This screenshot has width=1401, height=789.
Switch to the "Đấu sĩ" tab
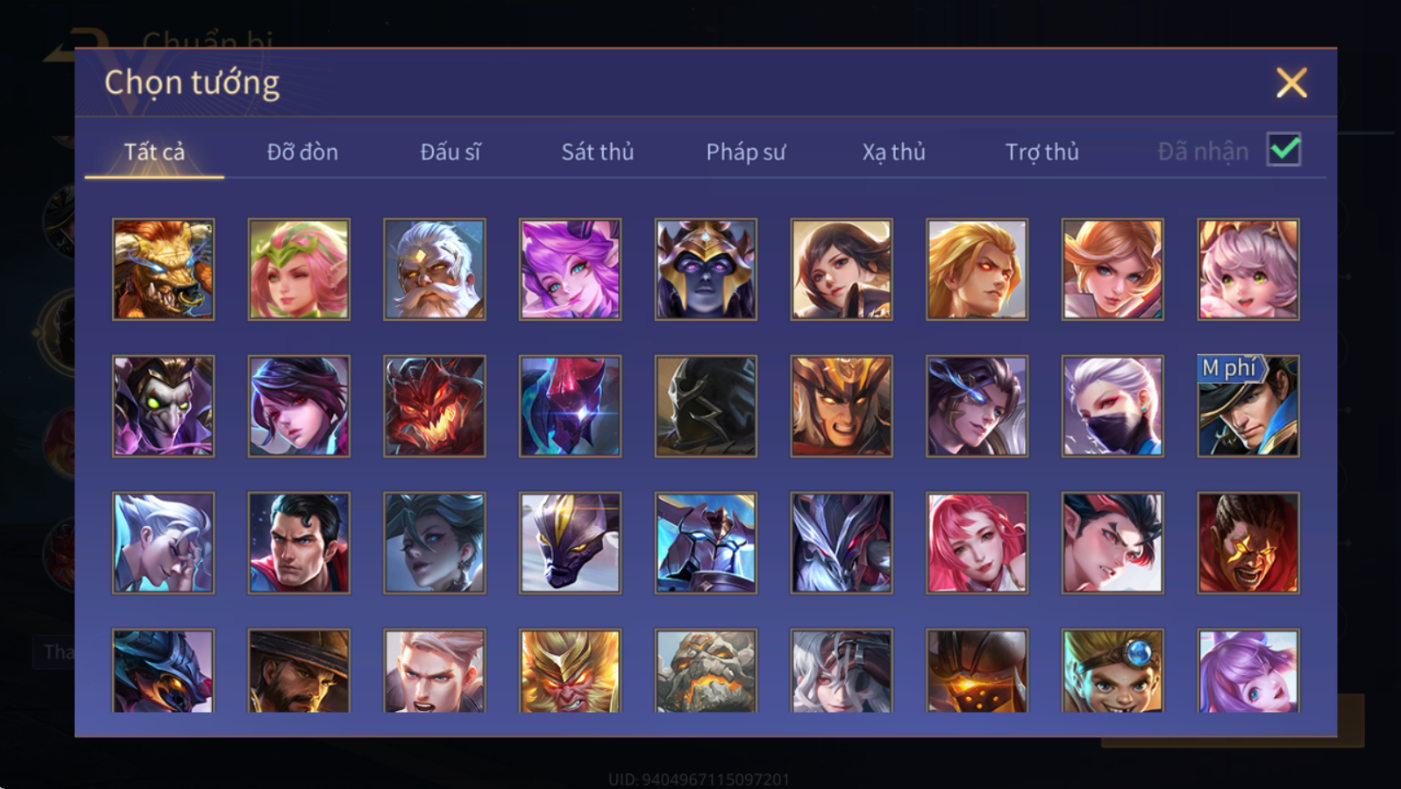[x=450, y=152]
